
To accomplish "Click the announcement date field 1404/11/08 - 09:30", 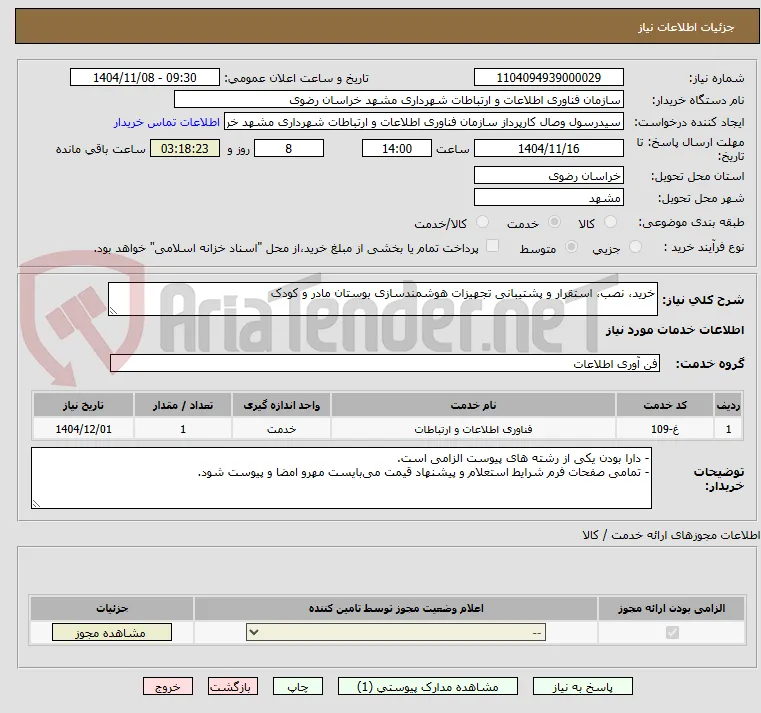I will (x=145, y=78).
